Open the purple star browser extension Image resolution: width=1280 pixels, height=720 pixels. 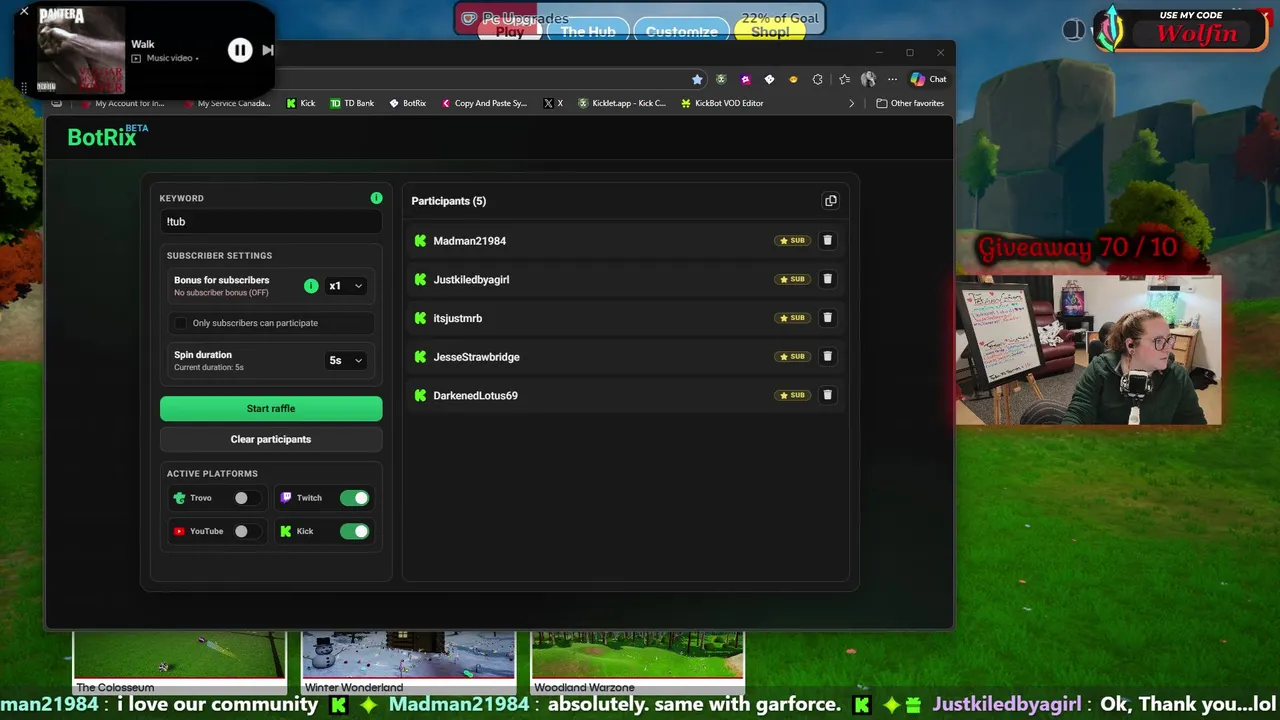(x=745, y=79)
